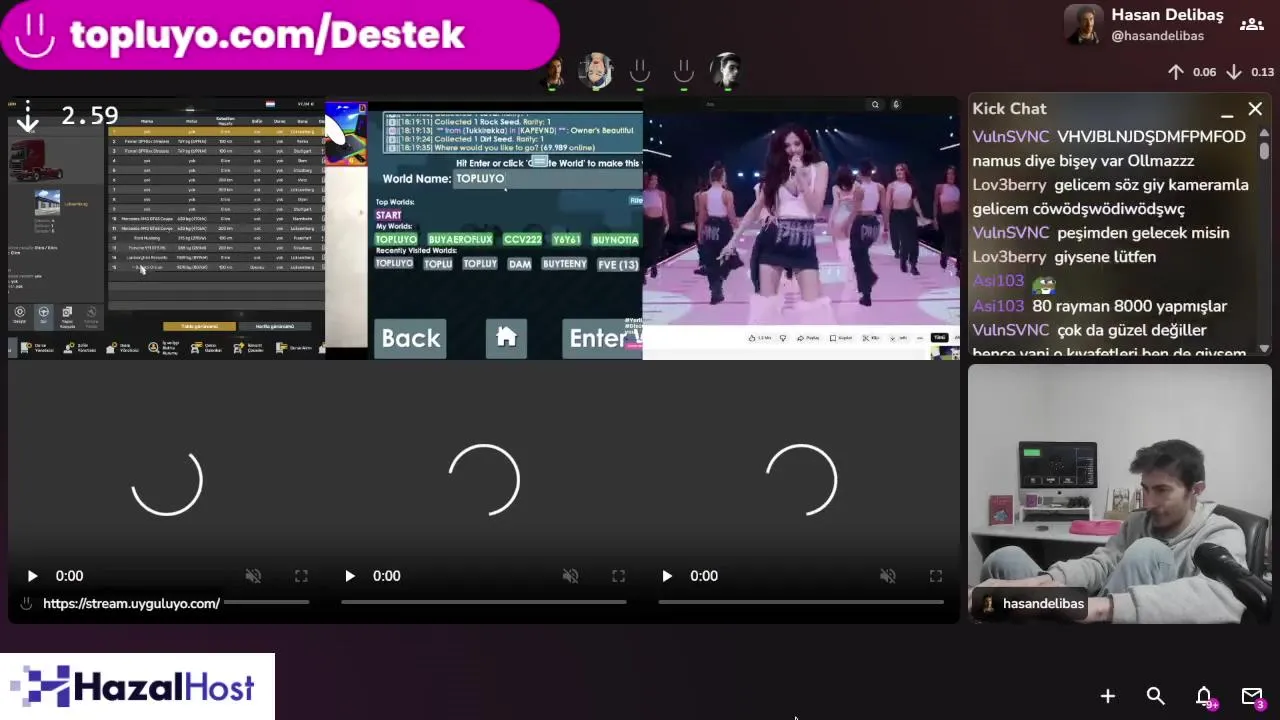Toggle mute on the right loading video

tap(887, 576)
